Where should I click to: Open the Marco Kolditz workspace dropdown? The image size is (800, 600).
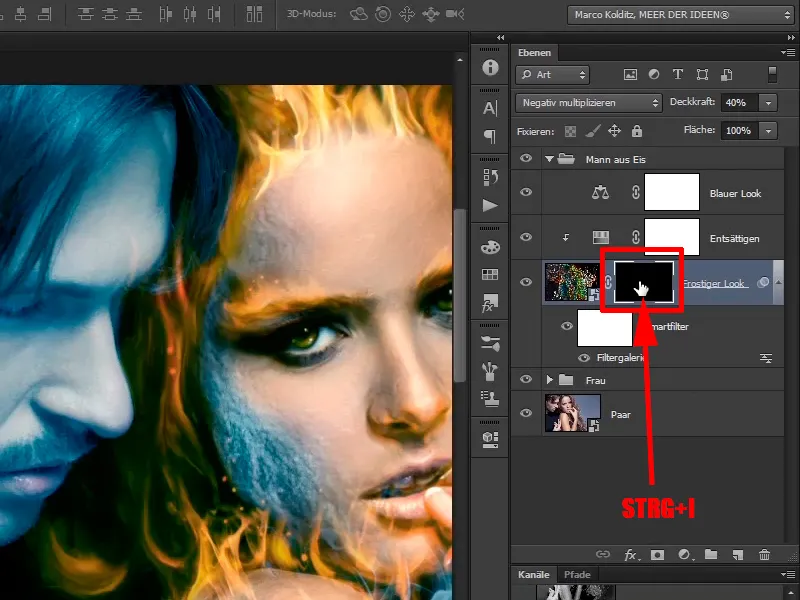(x=681, y=15)
